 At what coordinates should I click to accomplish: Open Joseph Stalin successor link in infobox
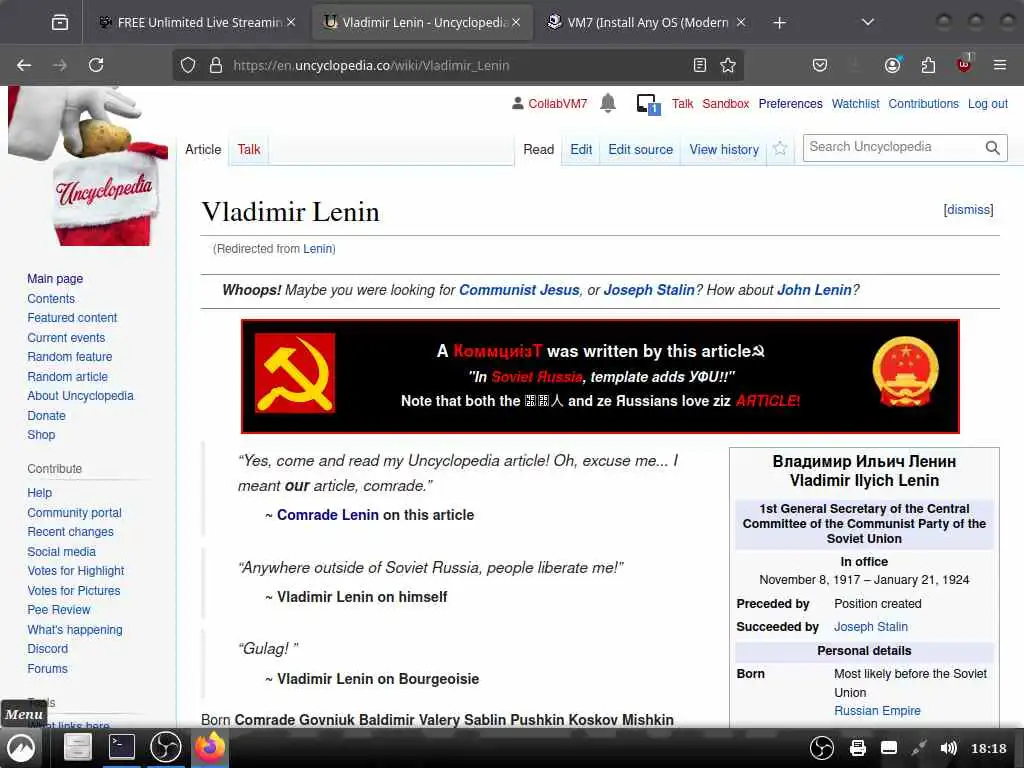[x=871, y=627]
